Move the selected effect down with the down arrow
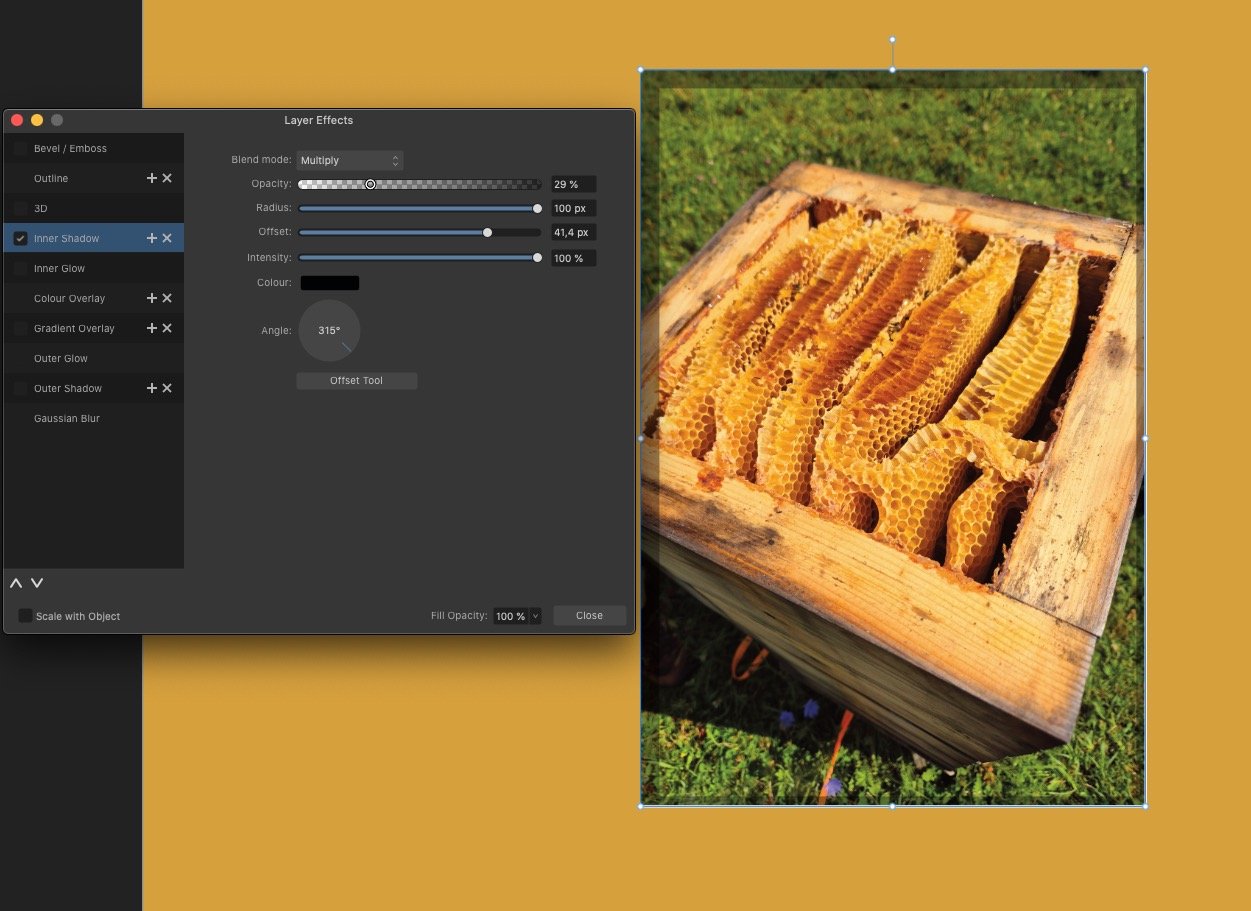1251x911 pixels. pos(37,583)
